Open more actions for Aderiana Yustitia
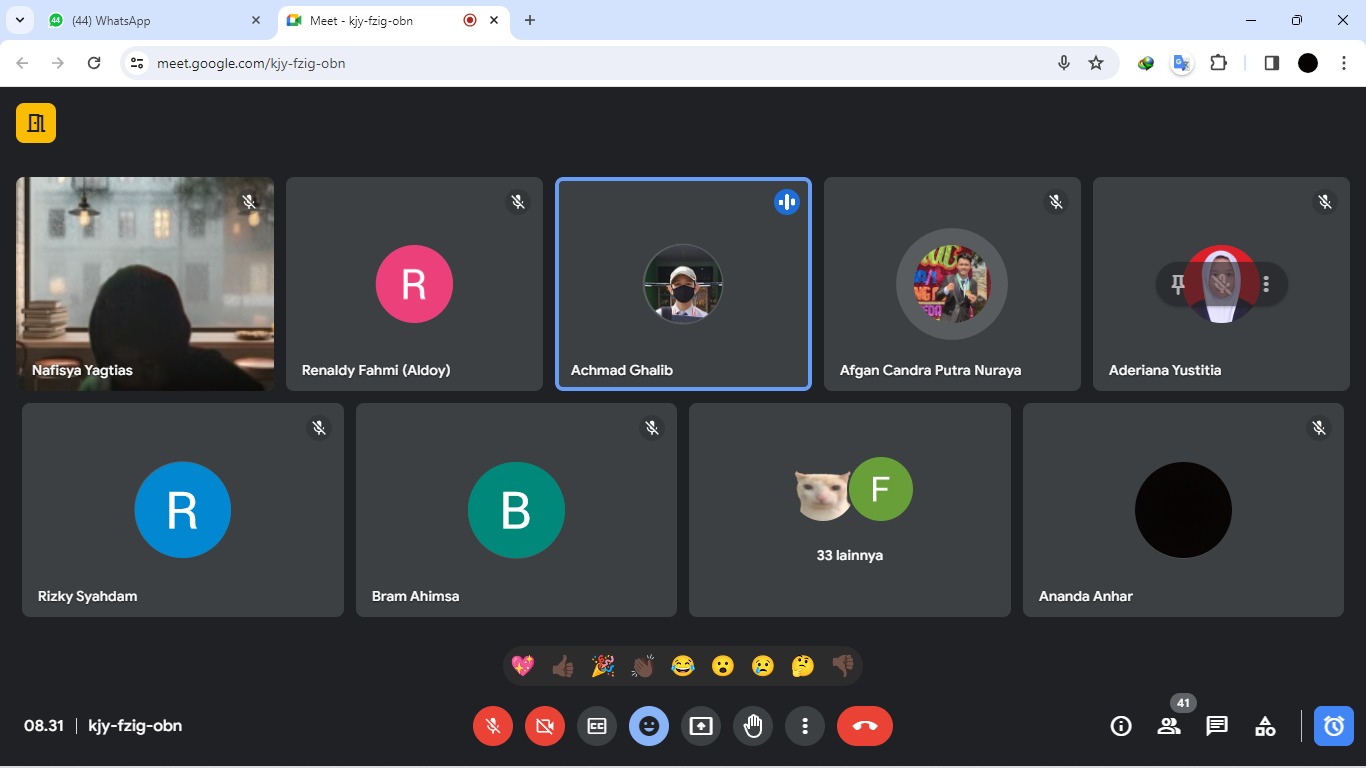Image resolution: width=1366 pixels, height=768 pixels. point(1266,284)
